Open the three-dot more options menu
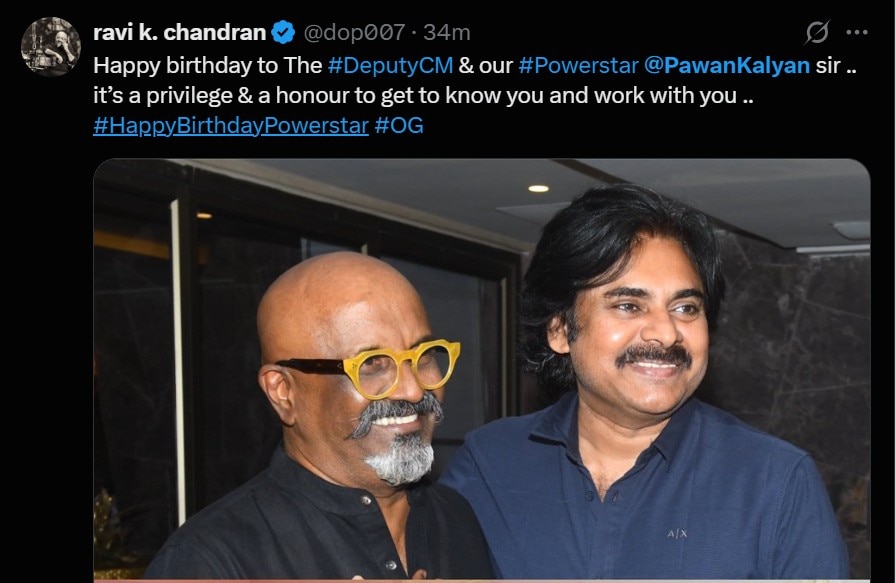This screenshot has height=583, width=895. coord(857,33)
